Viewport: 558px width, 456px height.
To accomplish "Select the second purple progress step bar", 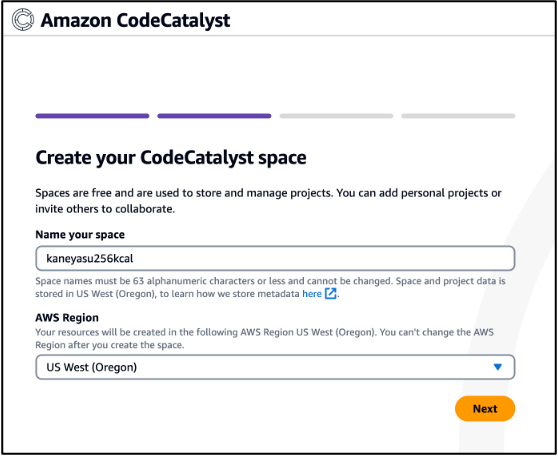I will pyautogui.click(x=214, y=116).
